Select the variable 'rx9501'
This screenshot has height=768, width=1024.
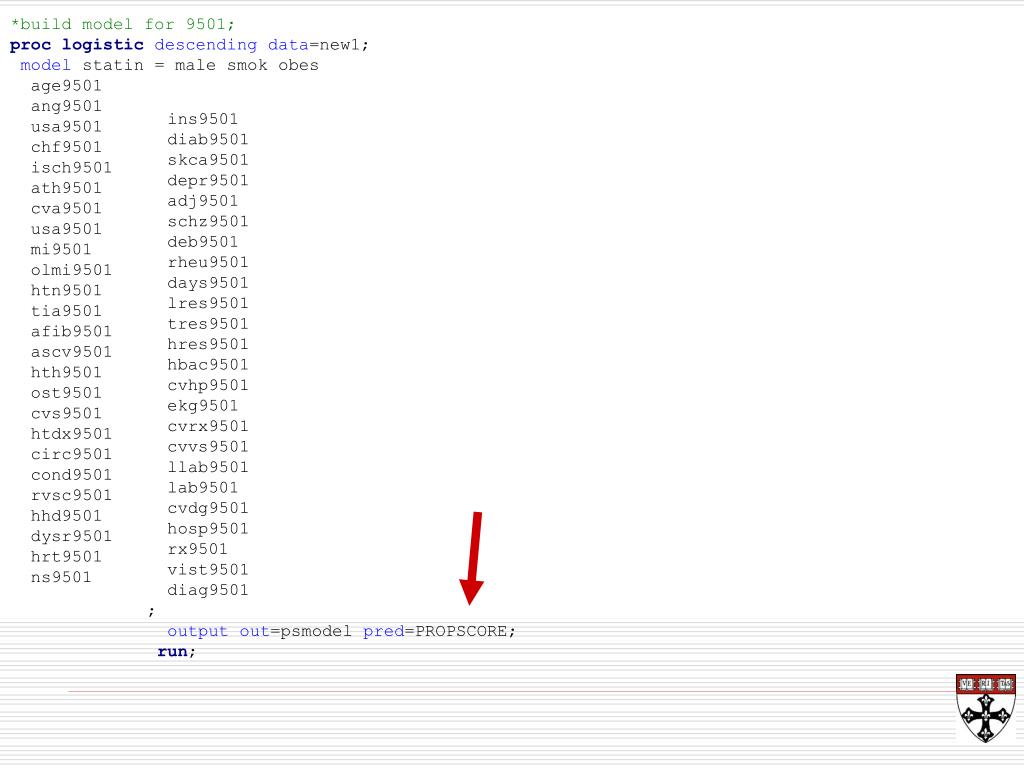[197, 549]
